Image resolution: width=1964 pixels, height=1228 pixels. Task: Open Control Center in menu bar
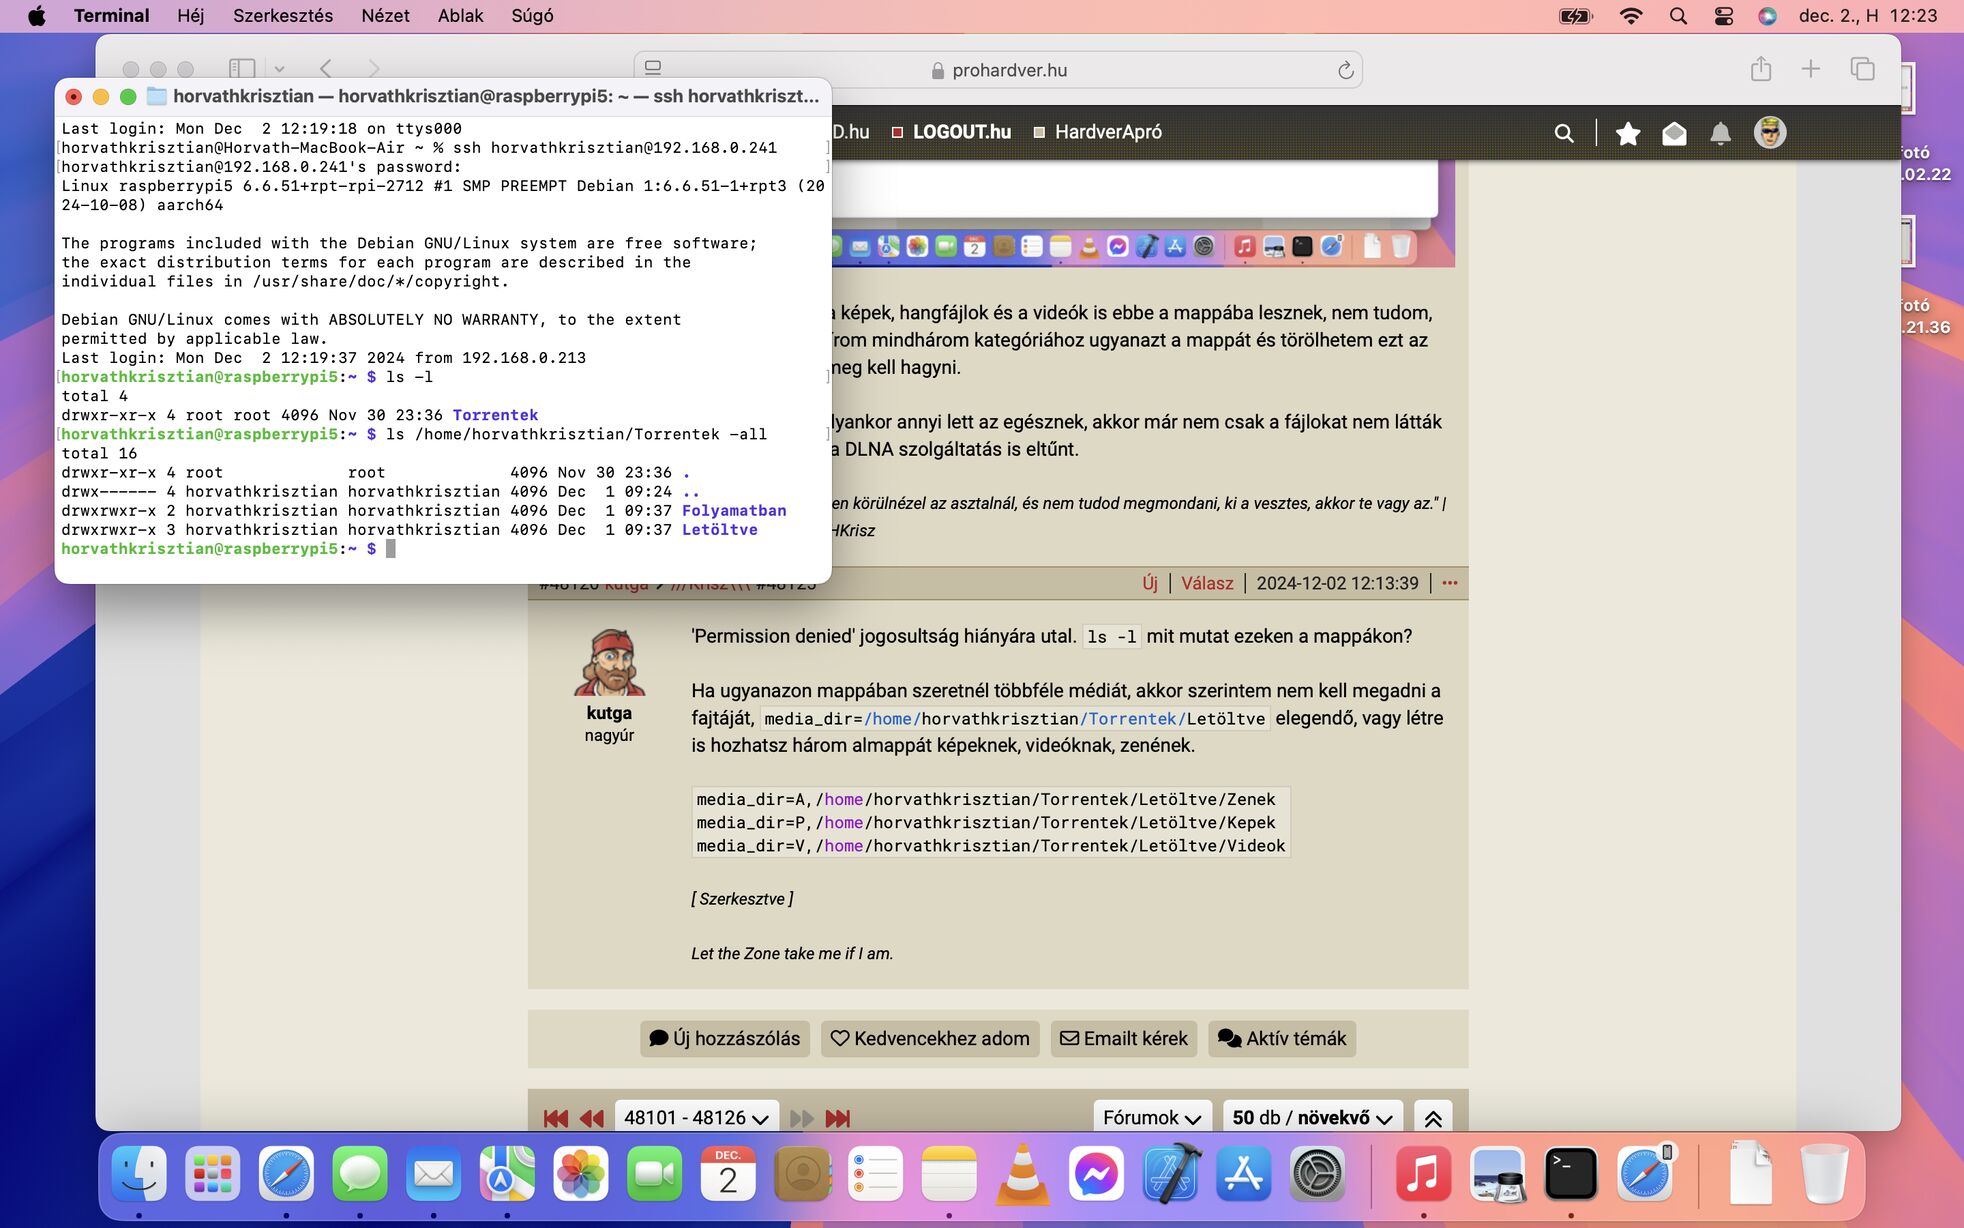1723,16
